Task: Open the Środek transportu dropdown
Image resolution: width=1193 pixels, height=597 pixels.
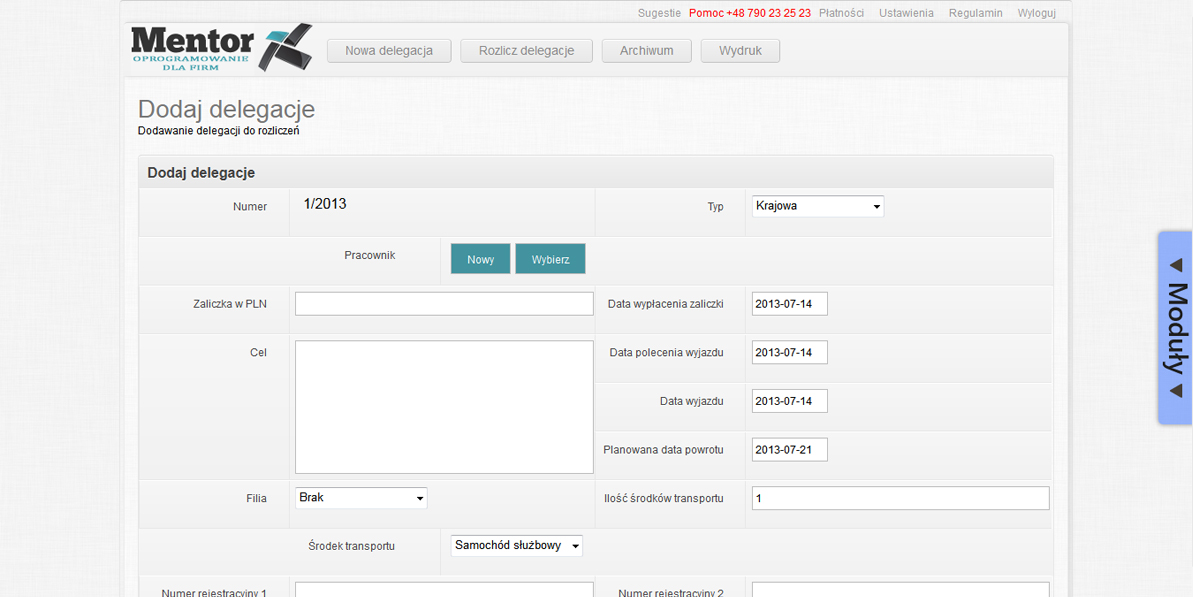Action: coord(516,546)
